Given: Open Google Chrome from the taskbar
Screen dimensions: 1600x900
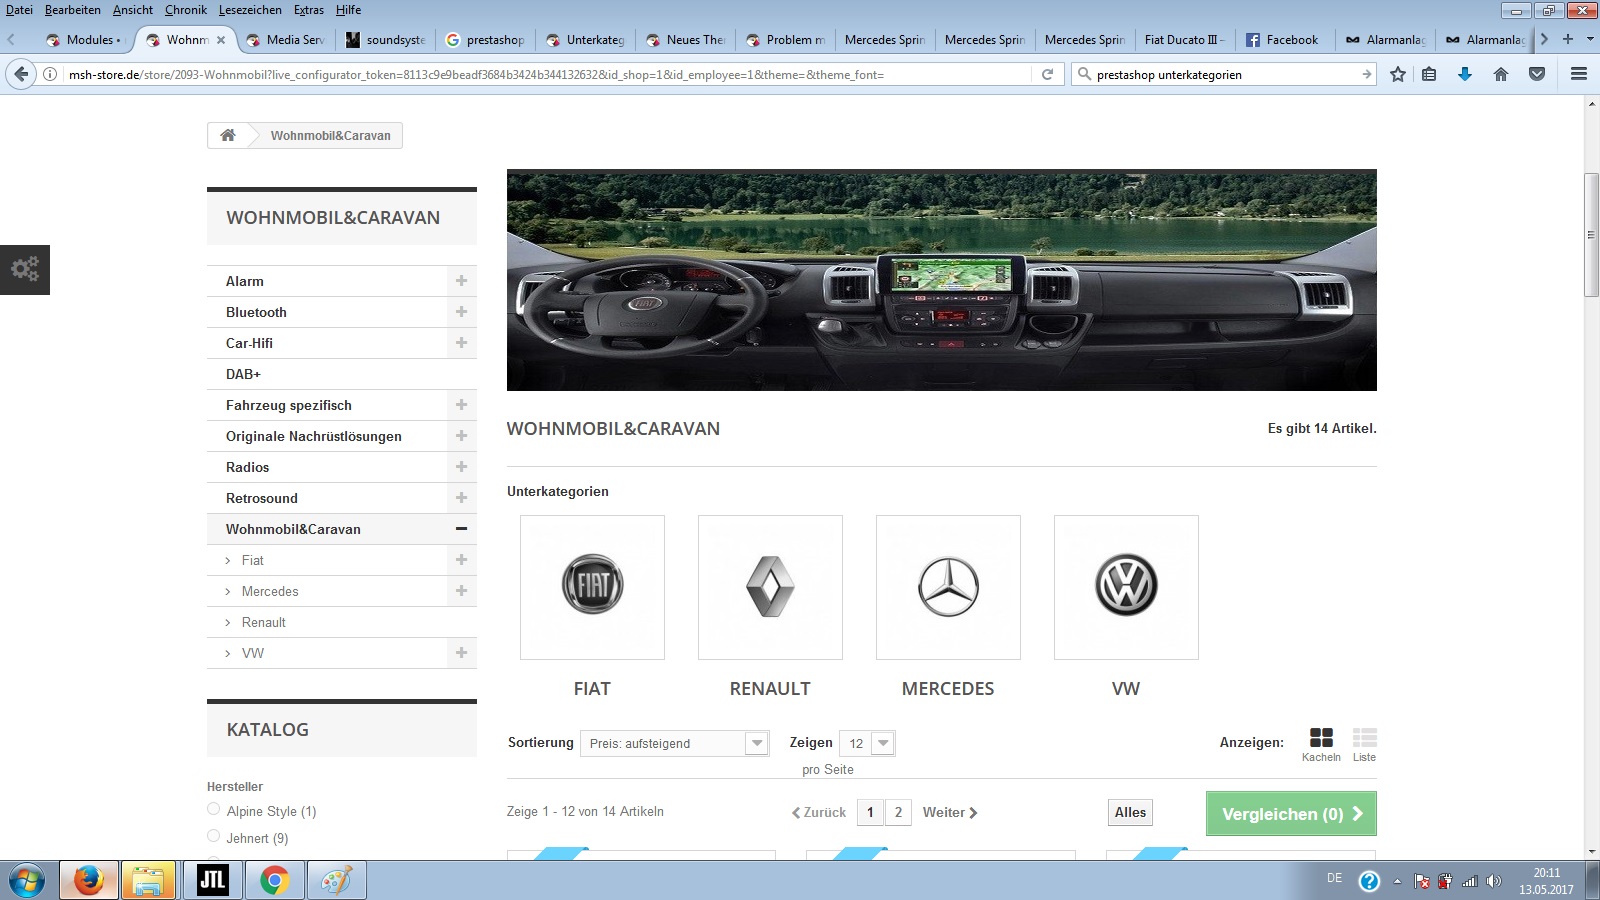Looking at the screenshot, I should [x=274, y=881].
